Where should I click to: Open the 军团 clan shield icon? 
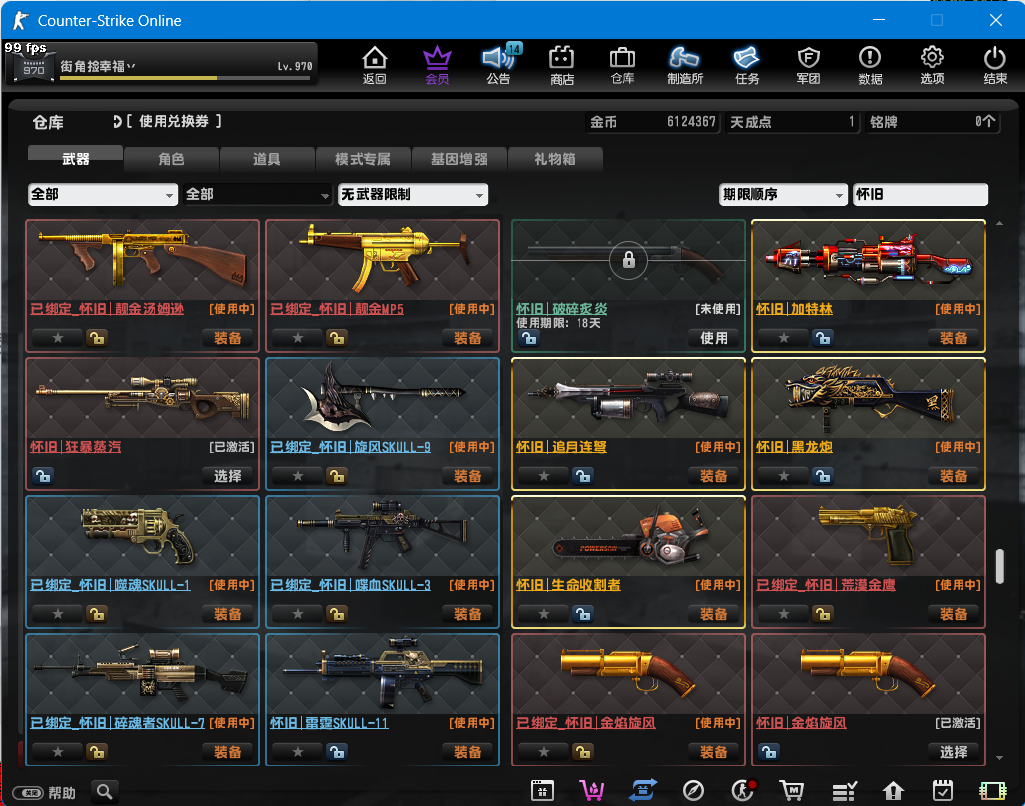pyautogui.click(x=809, y=65)
